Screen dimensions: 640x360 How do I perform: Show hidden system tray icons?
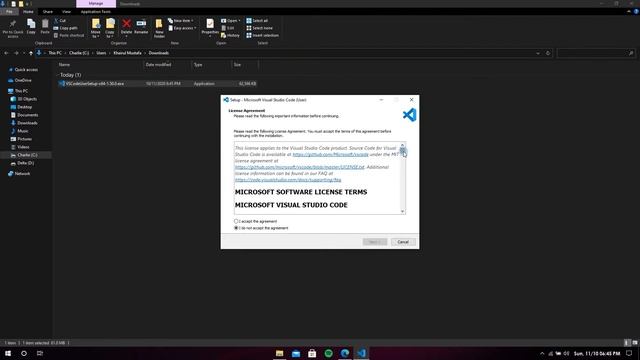(542, 353)
